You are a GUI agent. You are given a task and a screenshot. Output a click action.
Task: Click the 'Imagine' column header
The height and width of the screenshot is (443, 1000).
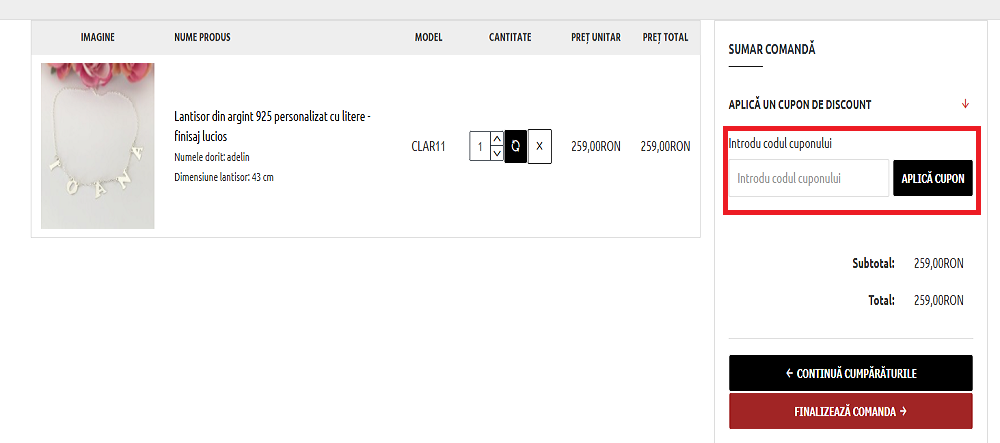point(98,38)
